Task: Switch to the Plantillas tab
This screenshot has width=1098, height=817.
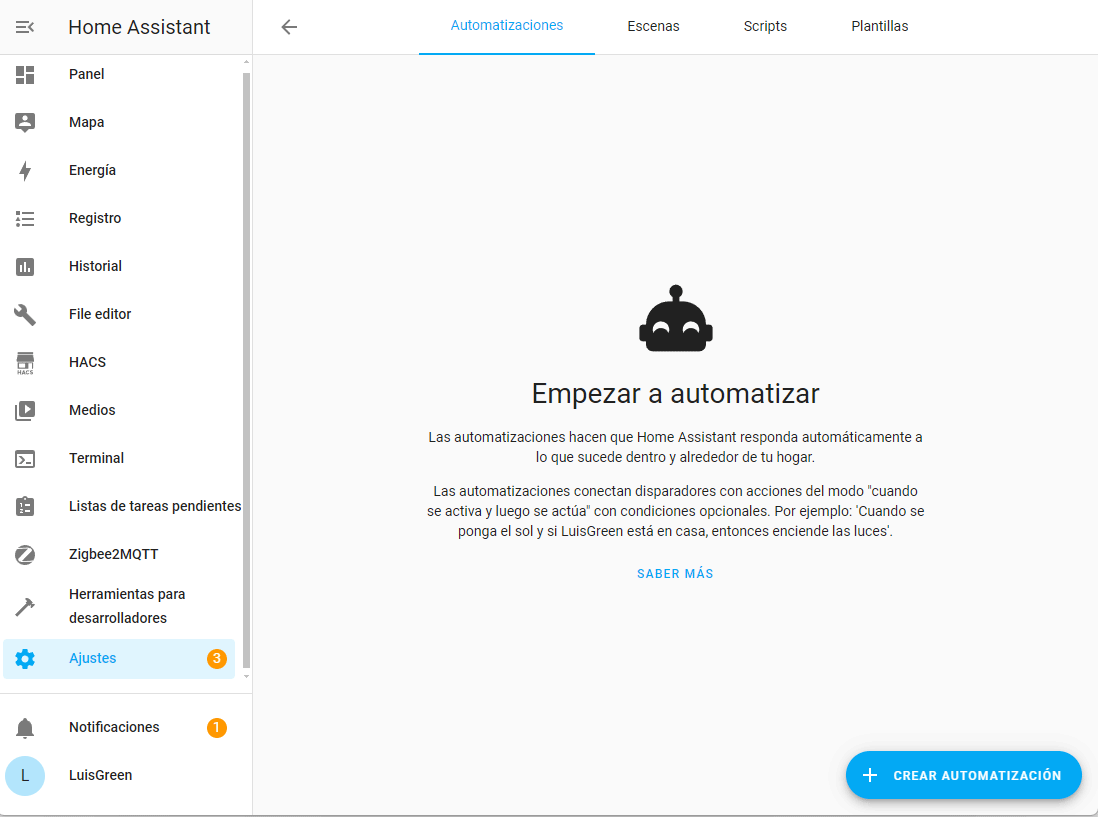Action: click(x=880, y=27)
